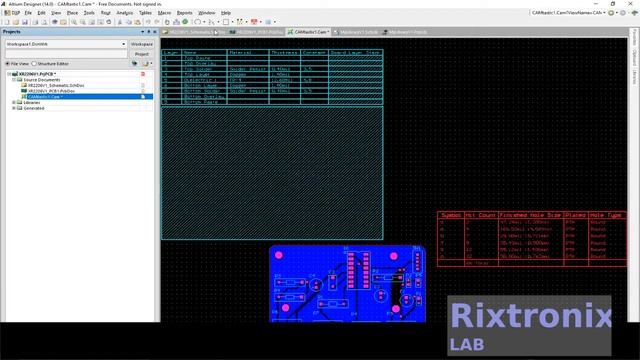Viewport: 640px width, 360px height.
Task: Open the Reports menu
Action: click(184, 13)
